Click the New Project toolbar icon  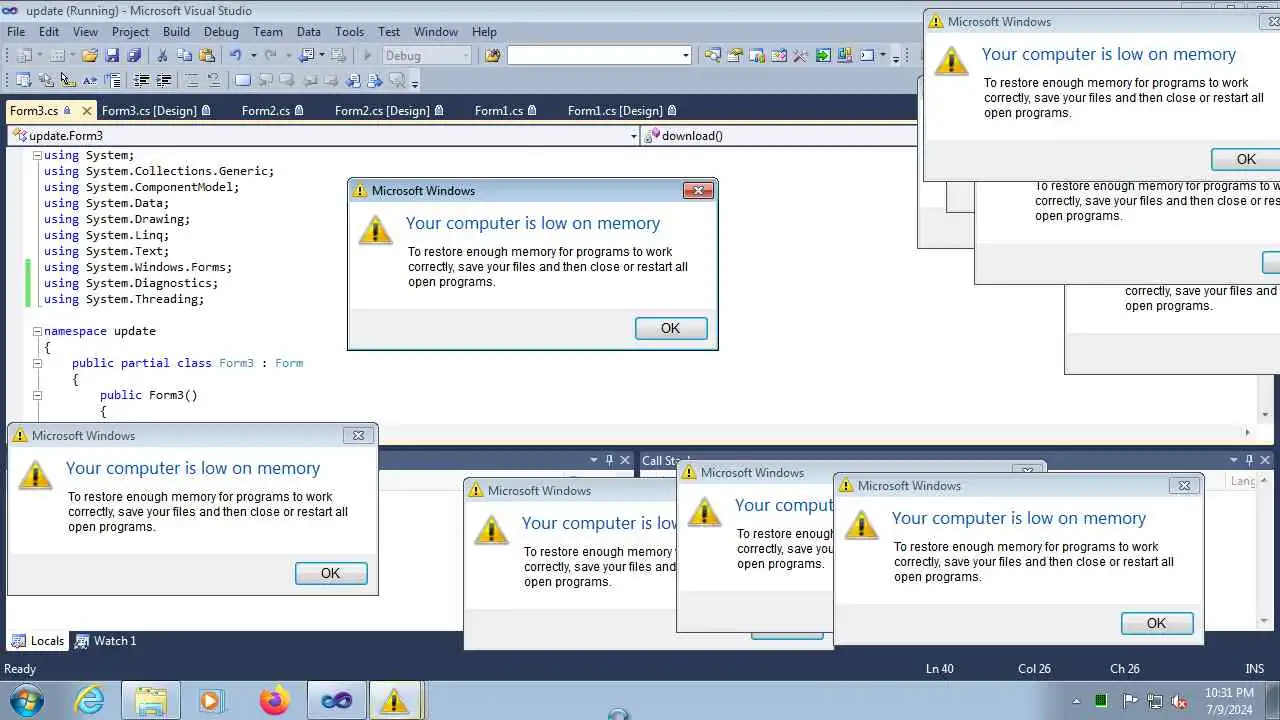click(x=24, y=56)
